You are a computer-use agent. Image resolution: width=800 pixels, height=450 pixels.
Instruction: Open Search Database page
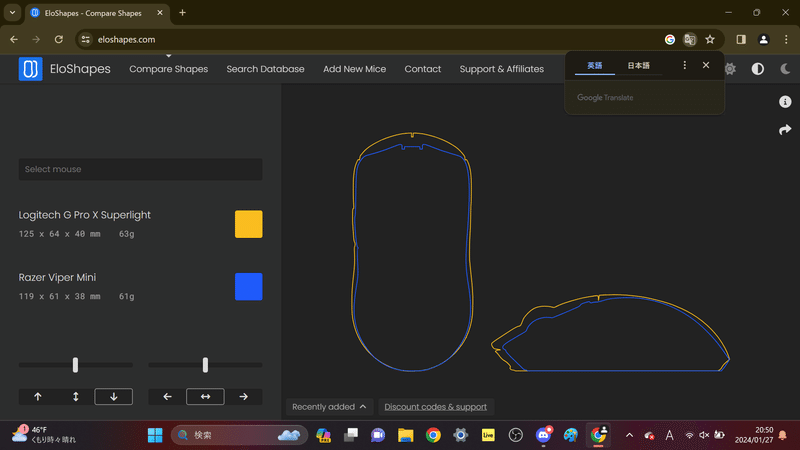tap(265, 69)
